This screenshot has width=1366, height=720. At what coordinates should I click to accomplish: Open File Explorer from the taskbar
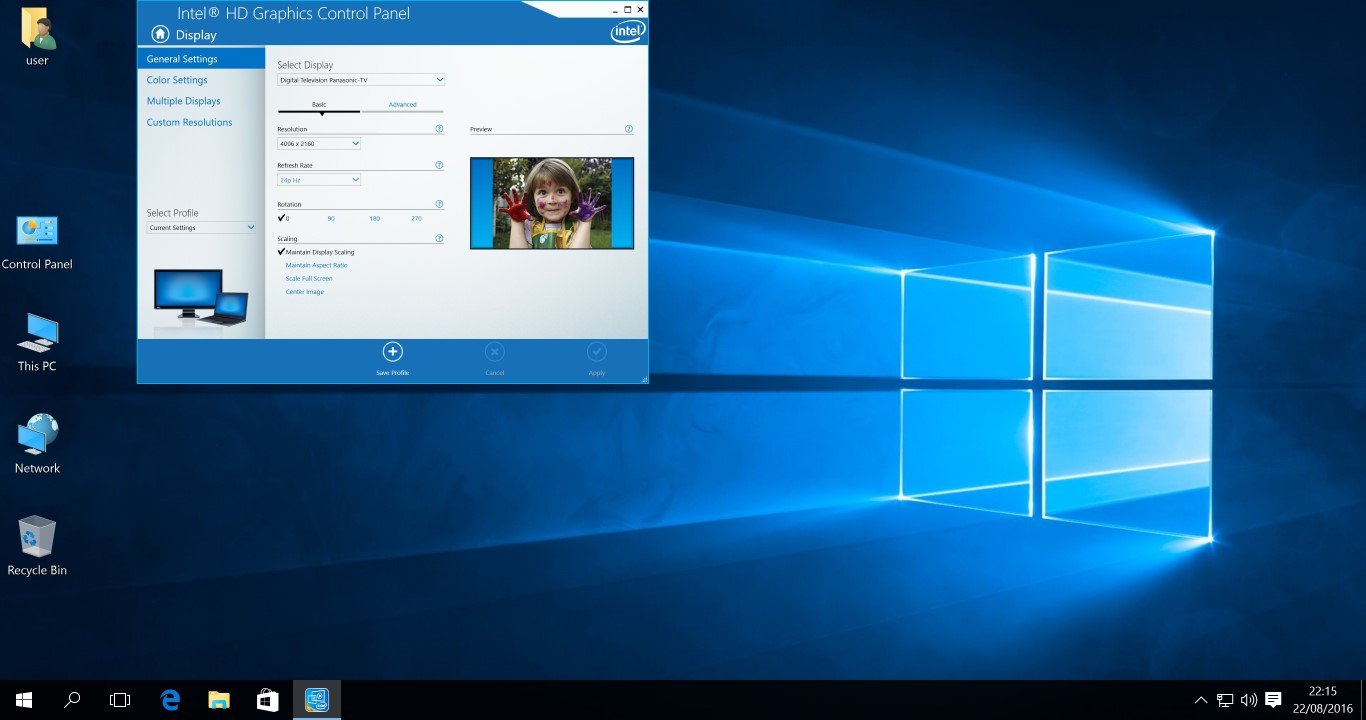[218, 700]
